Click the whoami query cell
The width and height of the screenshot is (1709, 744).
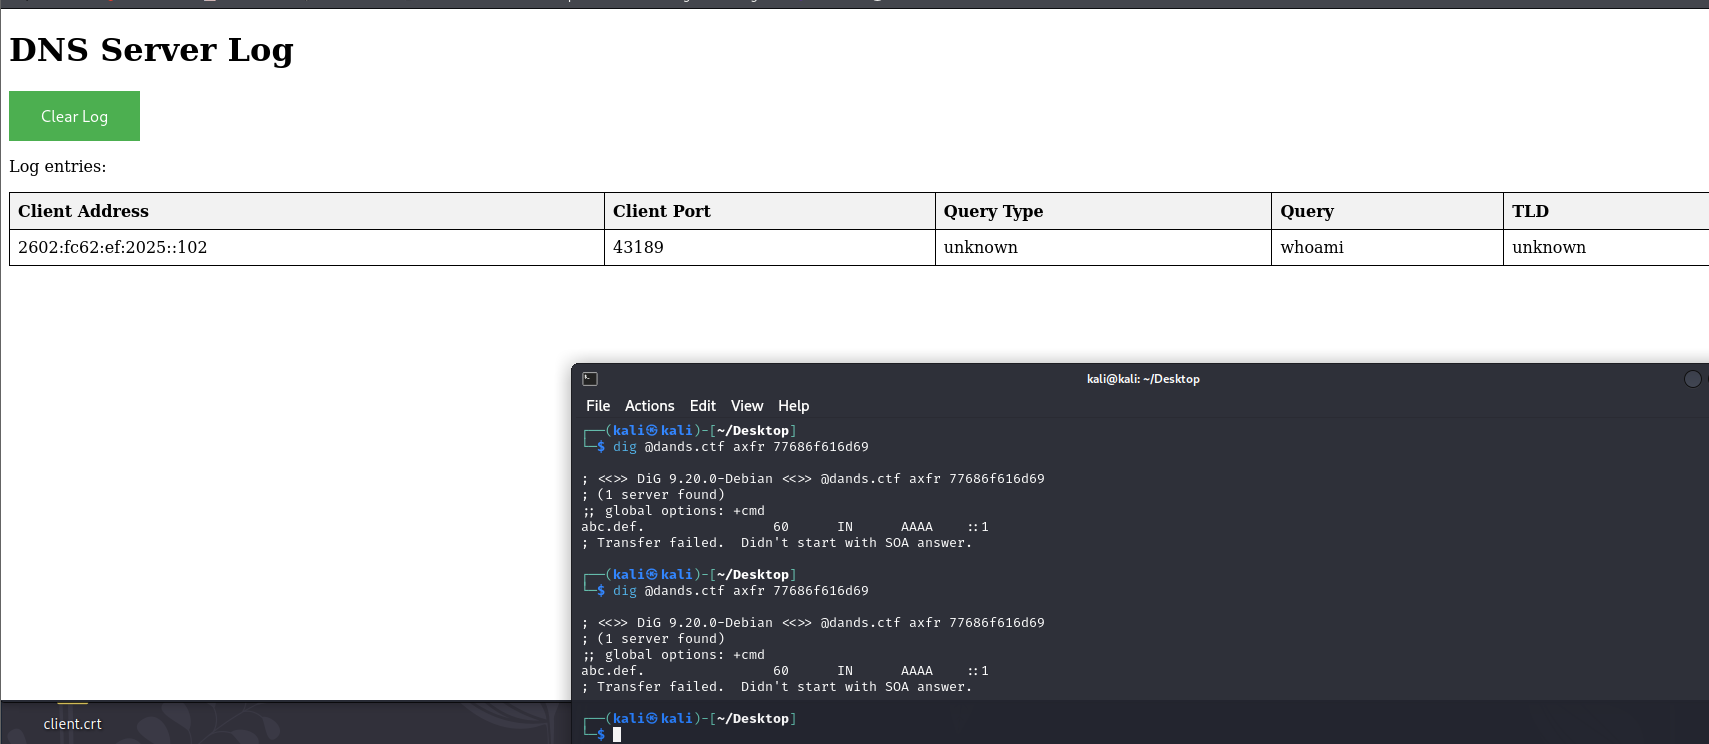tap(1311, 247)
